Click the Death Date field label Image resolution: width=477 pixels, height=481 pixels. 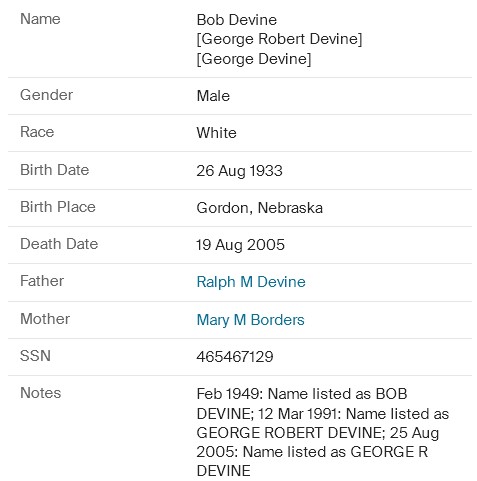point(59,244)
